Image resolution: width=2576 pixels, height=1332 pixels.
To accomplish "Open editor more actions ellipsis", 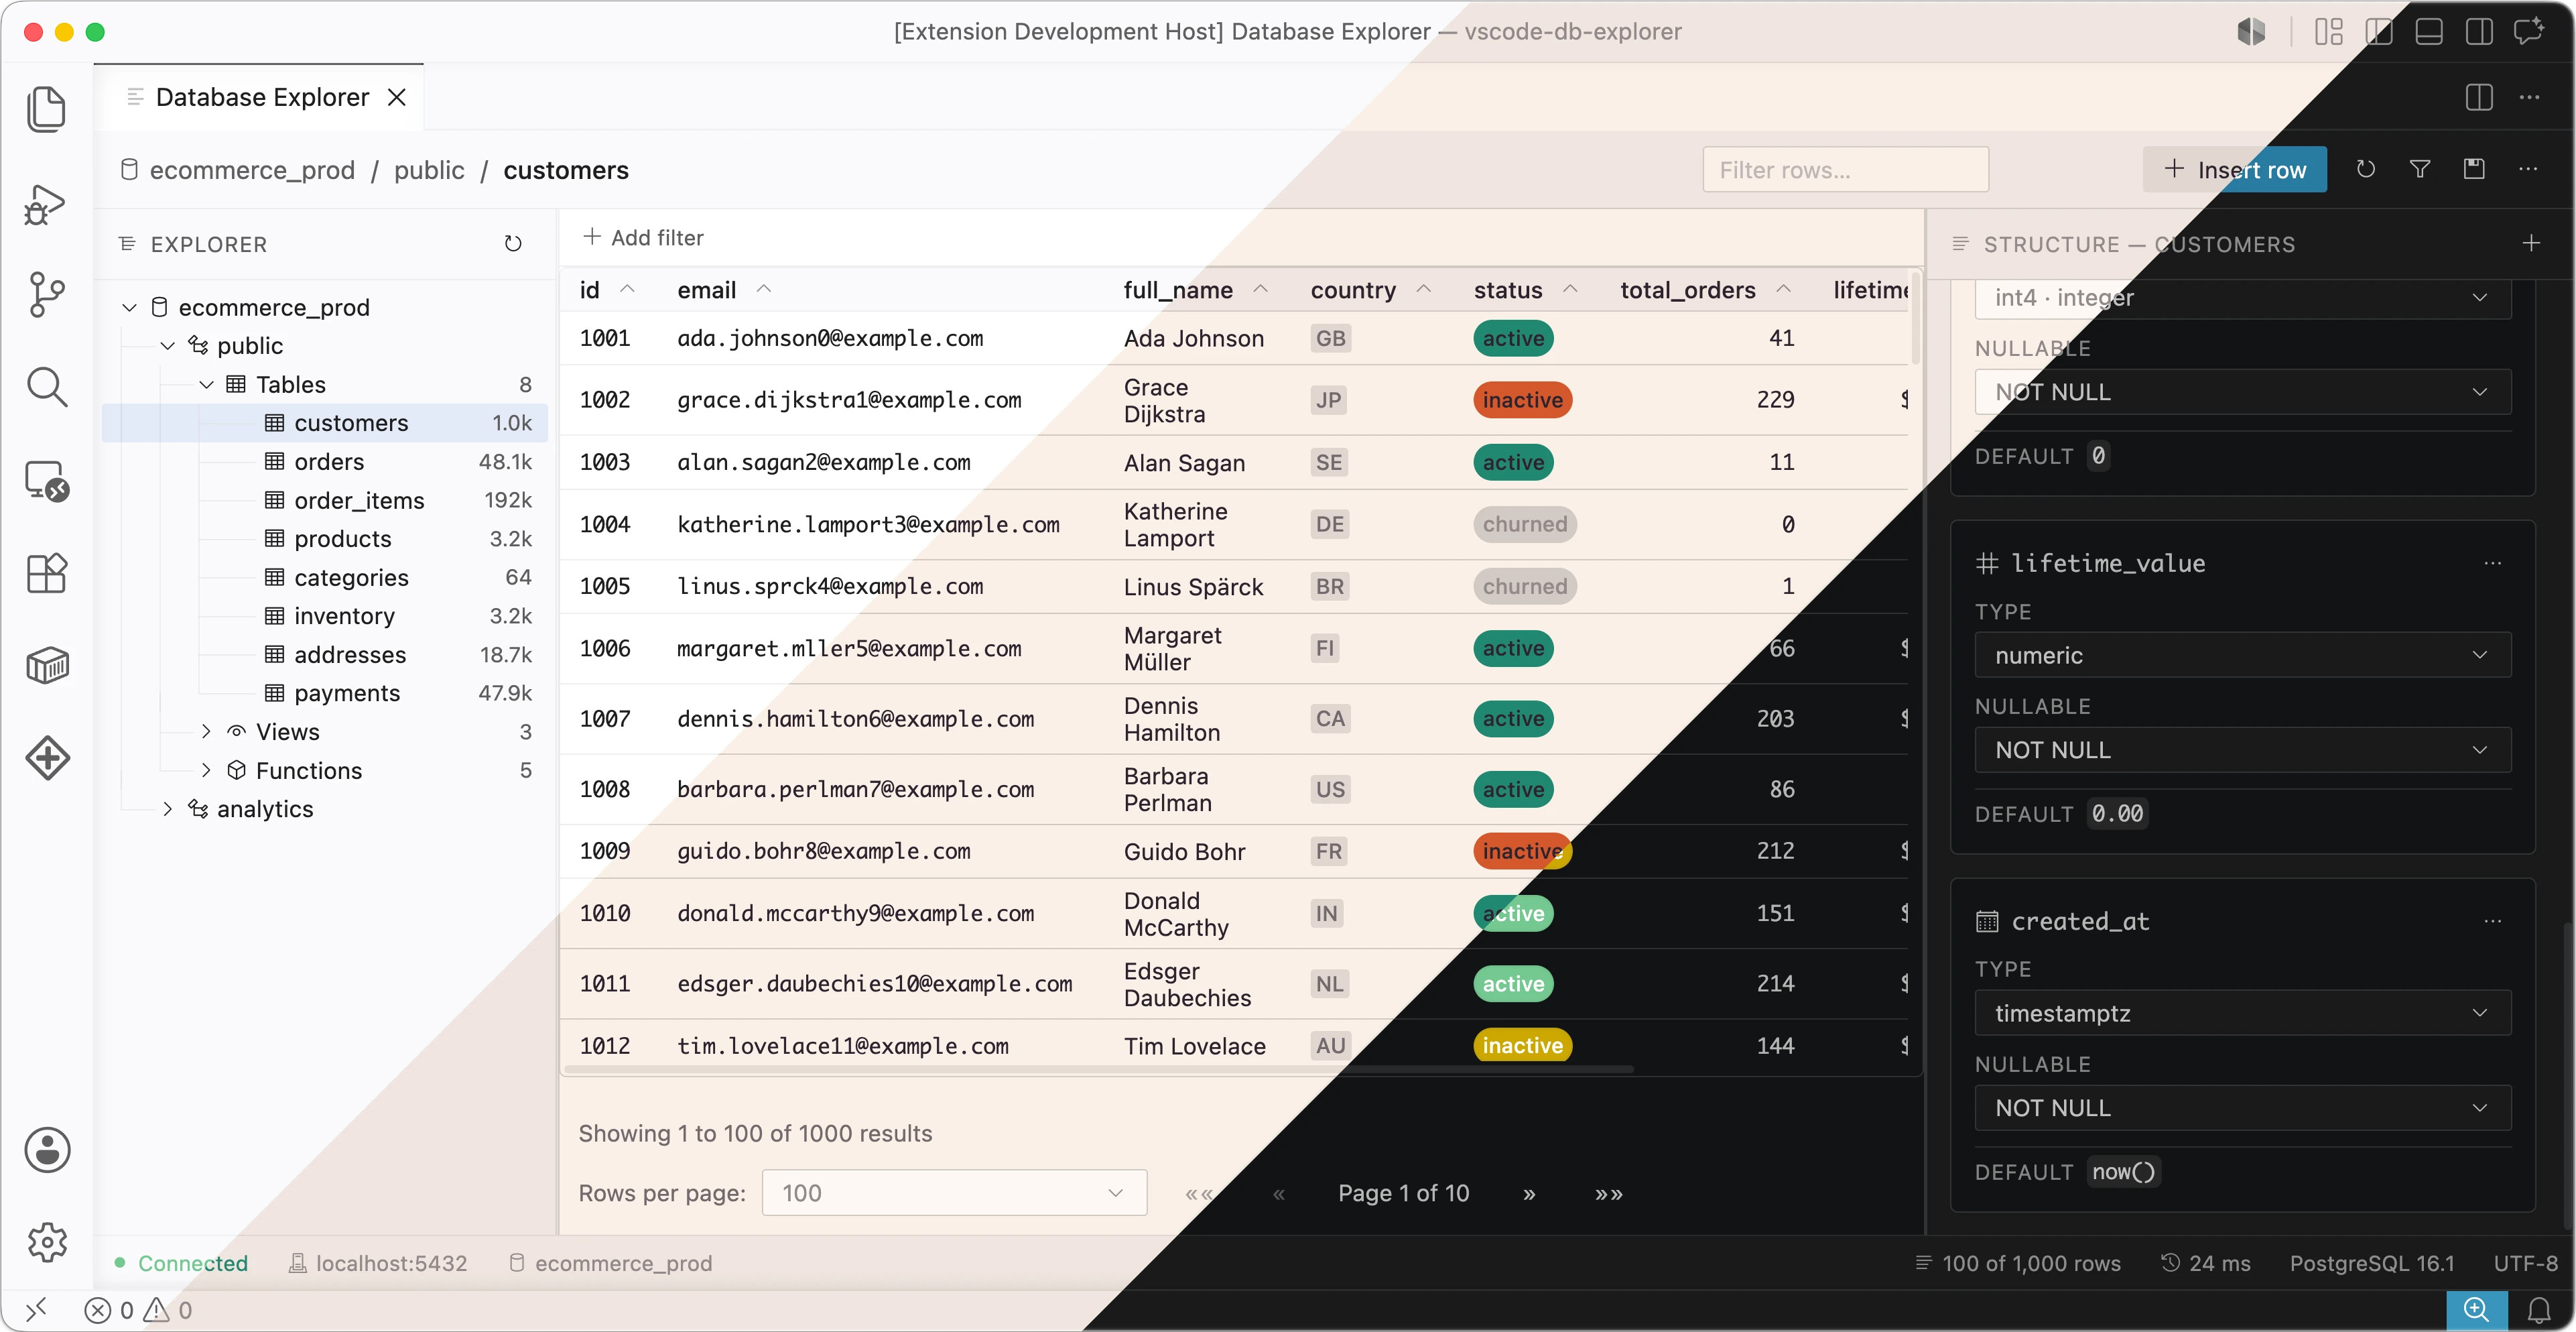I will tap(2530, 97).
